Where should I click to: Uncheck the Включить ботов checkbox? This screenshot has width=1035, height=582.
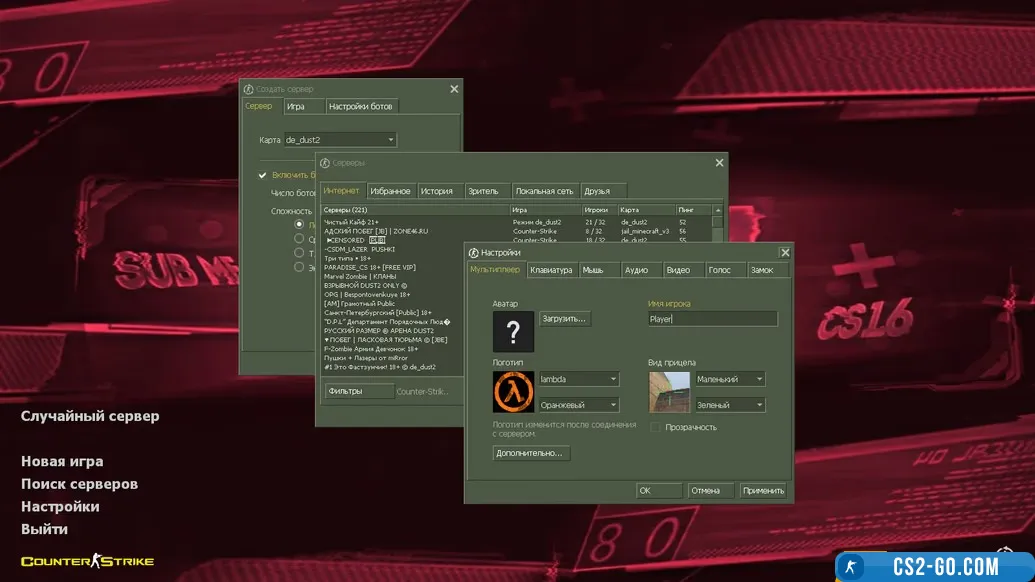[x=263, y=175]
